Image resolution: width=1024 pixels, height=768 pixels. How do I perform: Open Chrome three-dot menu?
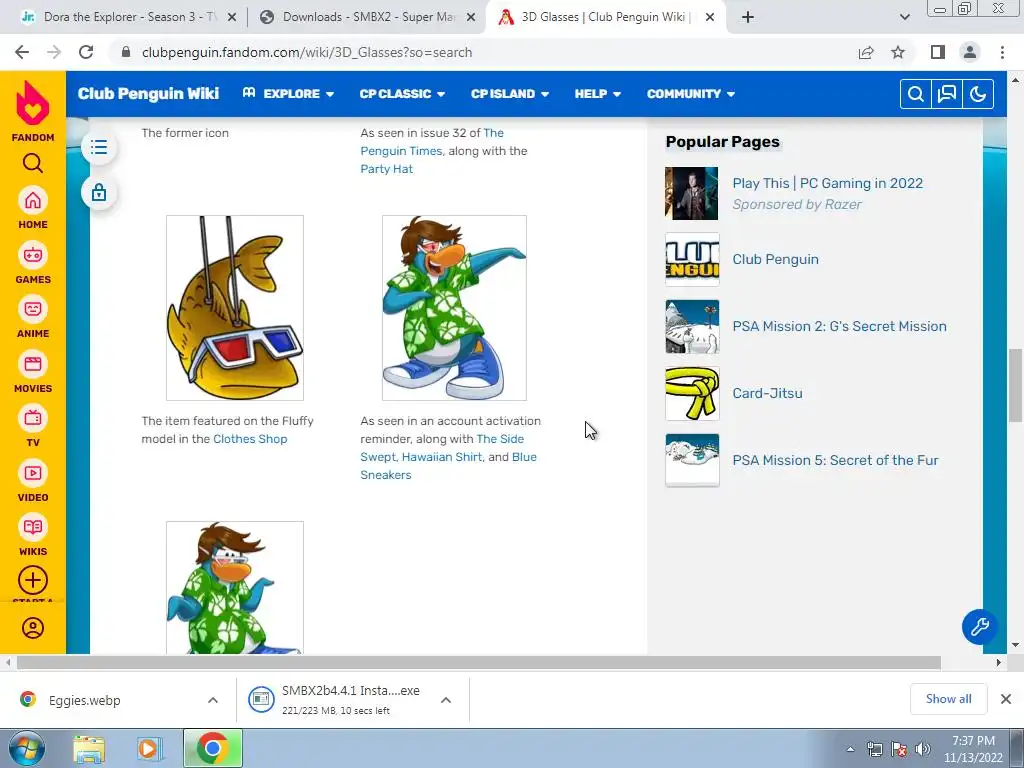pyautogui.click(x=1002, y=52)
